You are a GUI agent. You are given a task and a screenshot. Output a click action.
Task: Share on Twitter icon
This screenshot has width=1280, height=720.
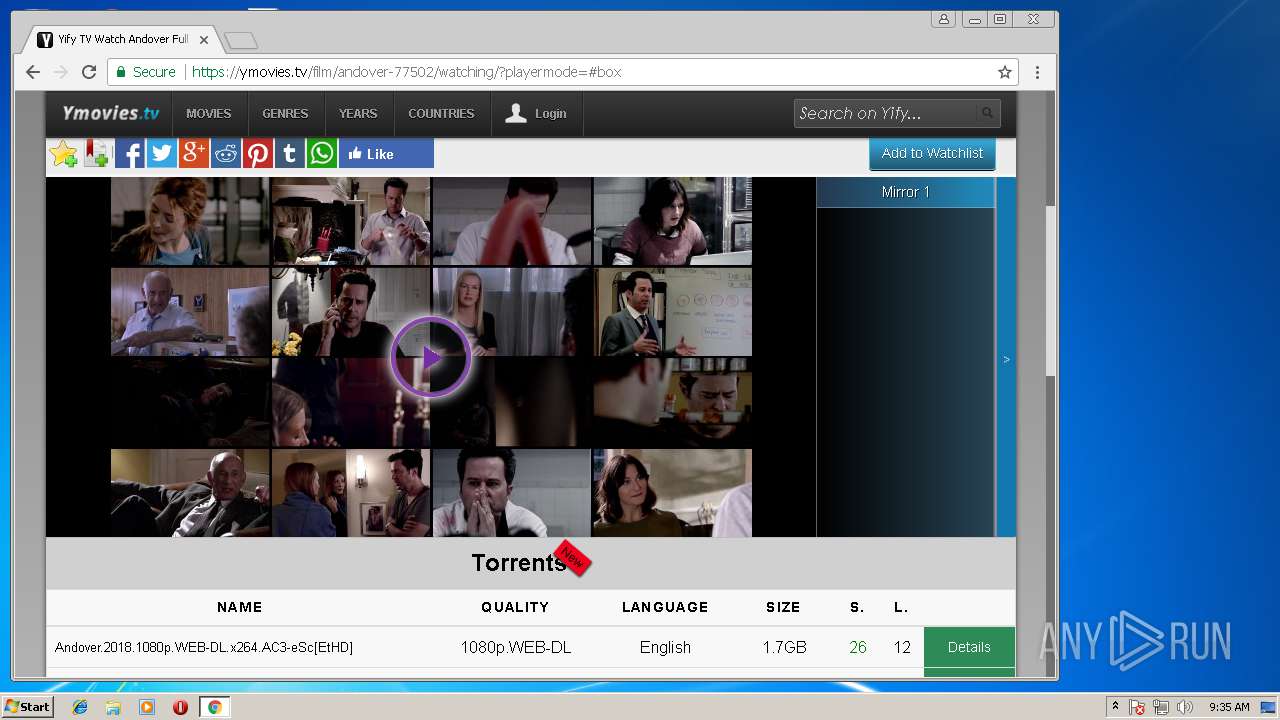pyautogui.click(x=162, y=153)
